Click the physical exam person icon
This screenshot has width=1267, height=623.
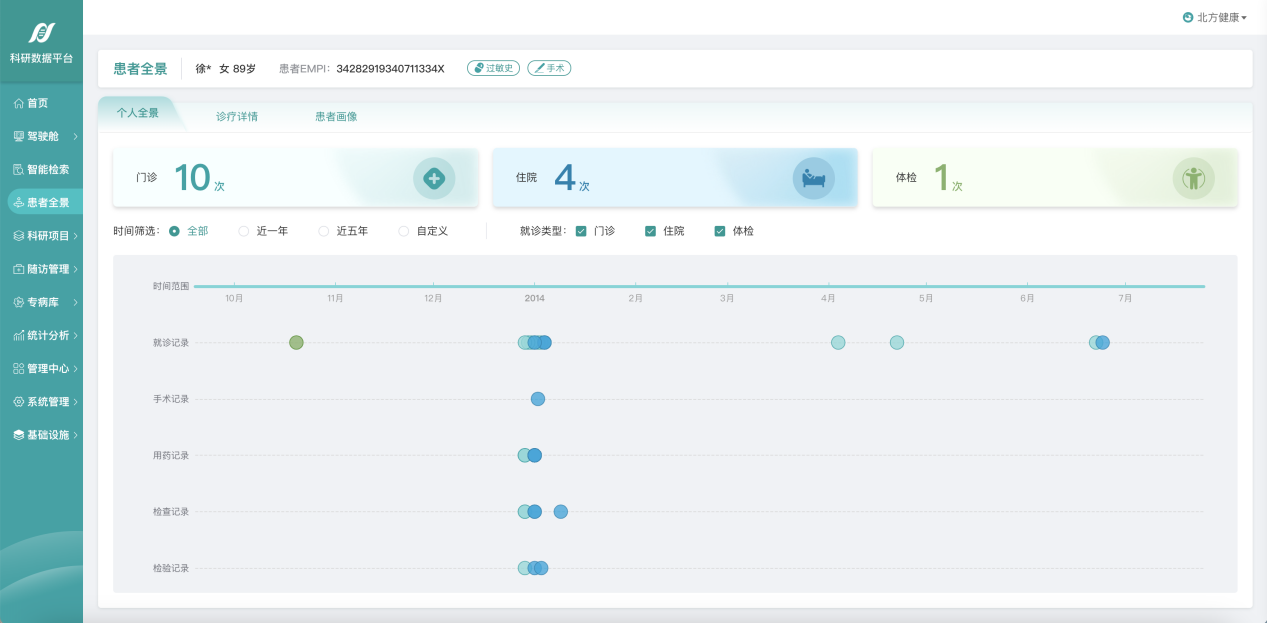click(x=1193, y=179)
